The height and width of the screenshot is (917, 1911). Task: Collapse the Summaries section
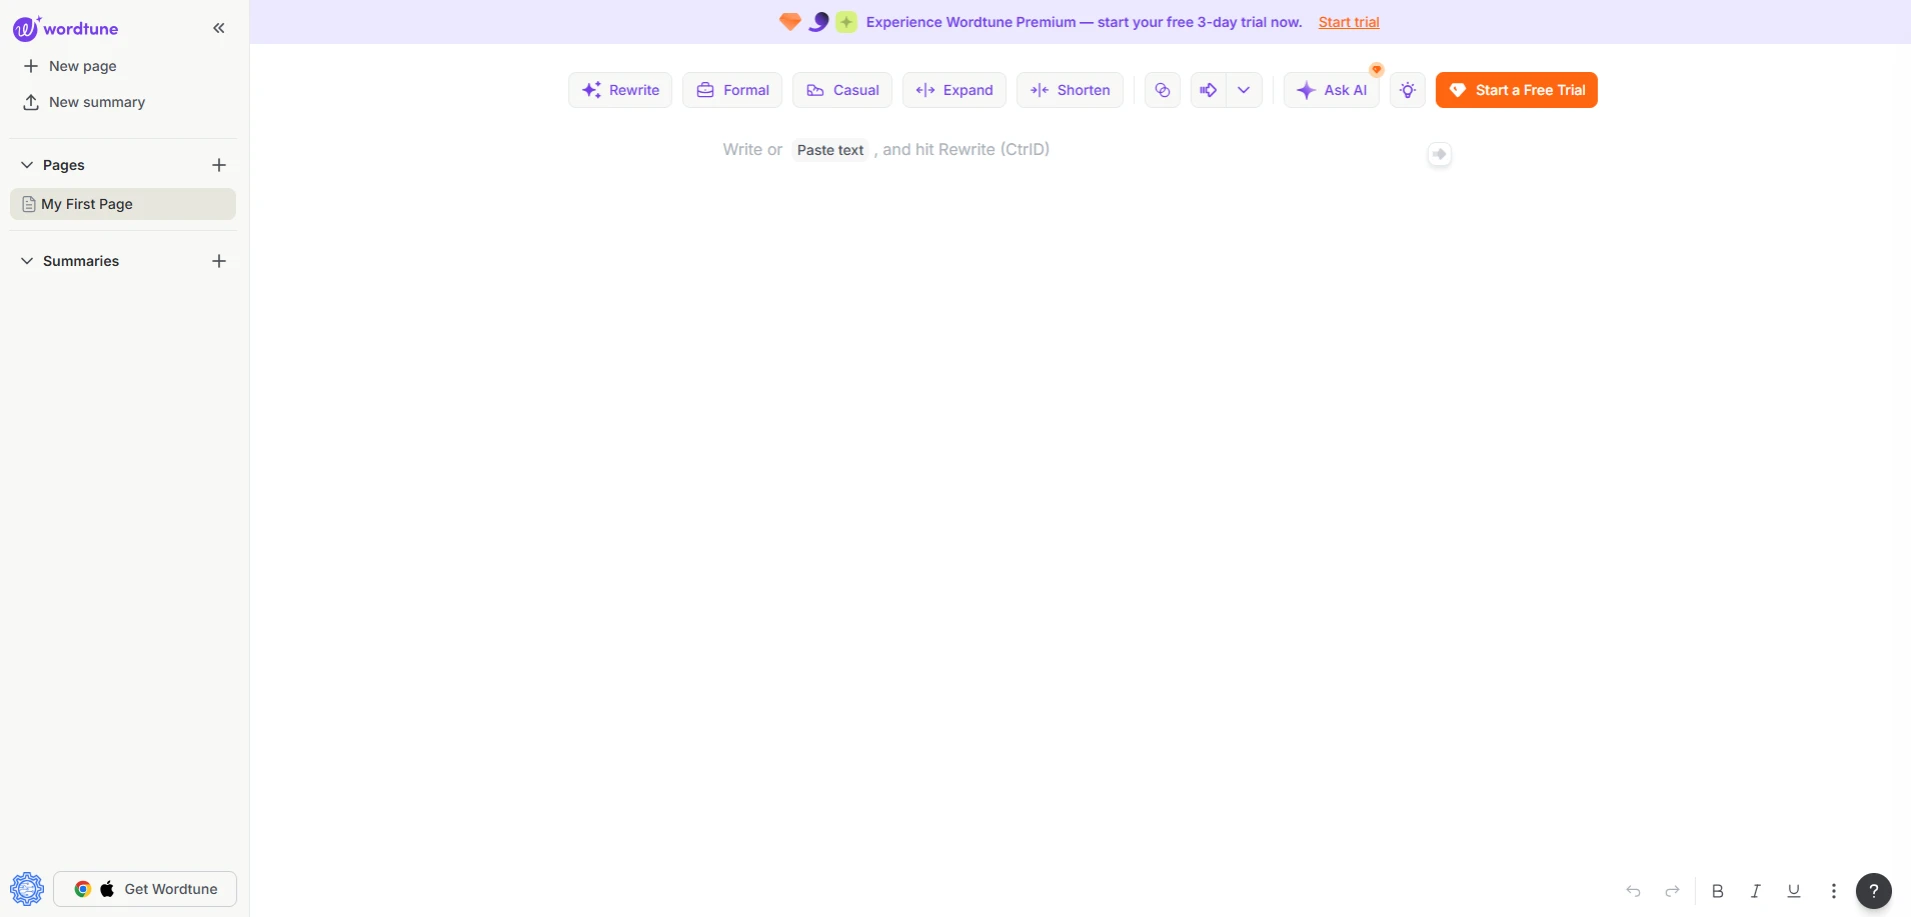(27, 261)
